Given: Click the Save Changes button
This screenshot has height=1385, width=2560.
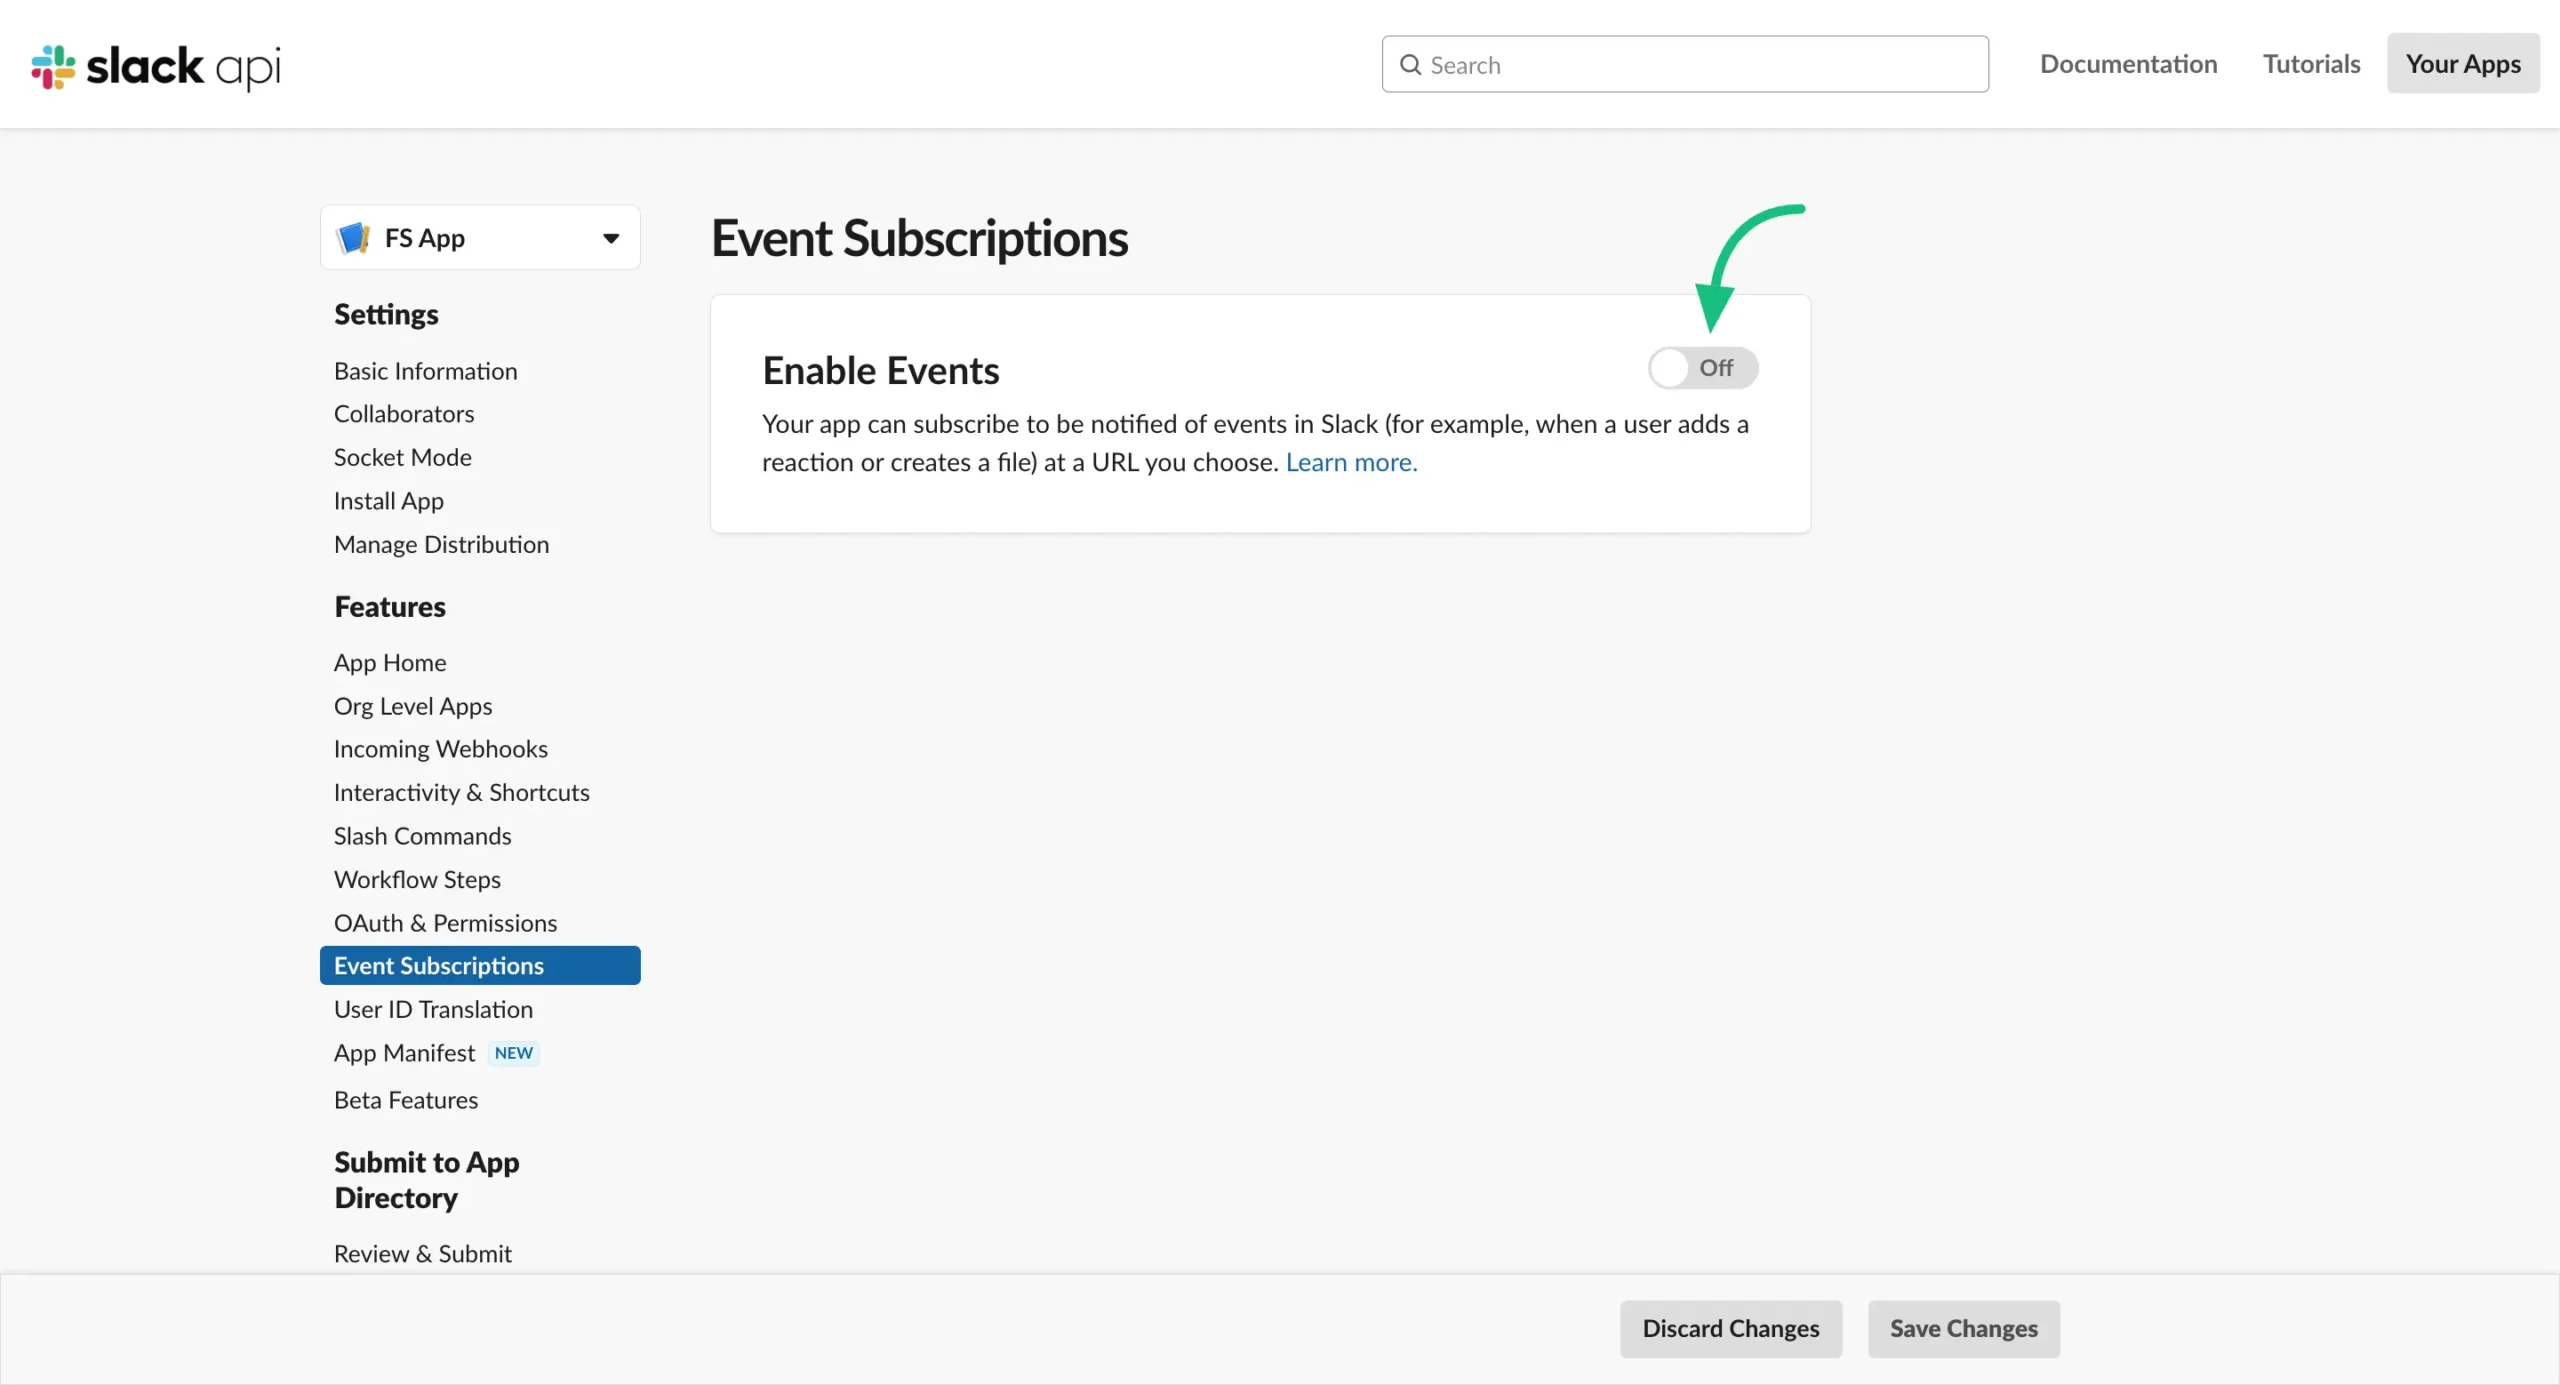Looking at the screenshot, I should pos(1963,1329).
